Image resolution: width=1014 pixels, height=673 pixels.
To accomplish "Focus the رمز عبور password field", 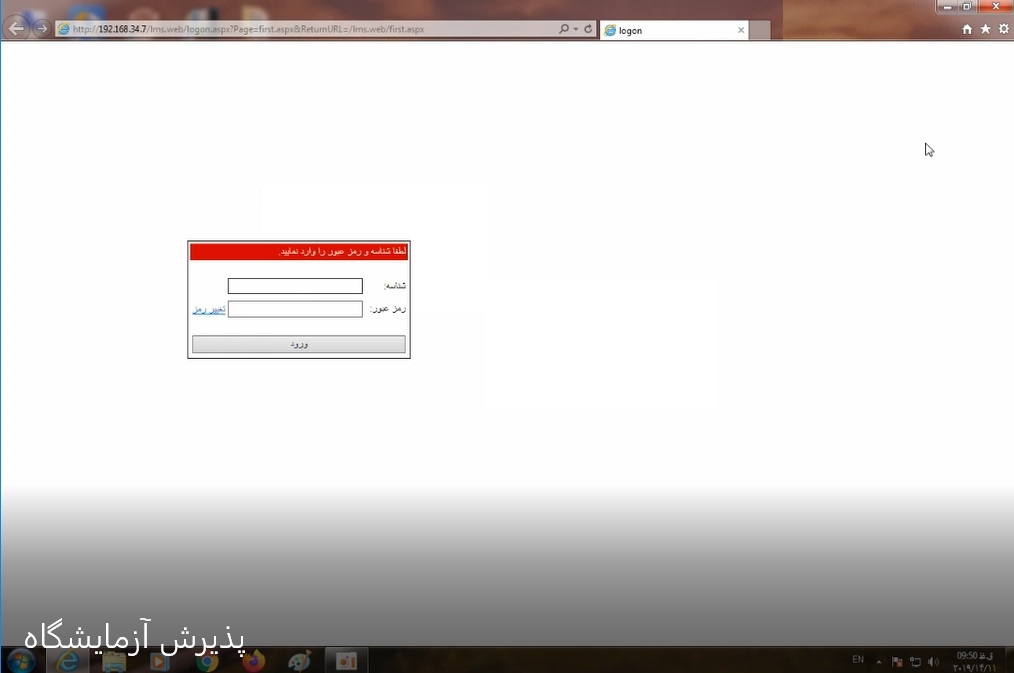I will [x=295, y=309].
